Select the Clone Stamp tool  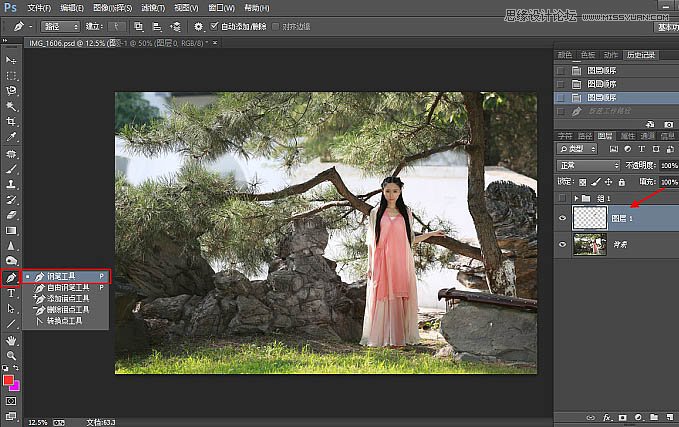(11, 184)
